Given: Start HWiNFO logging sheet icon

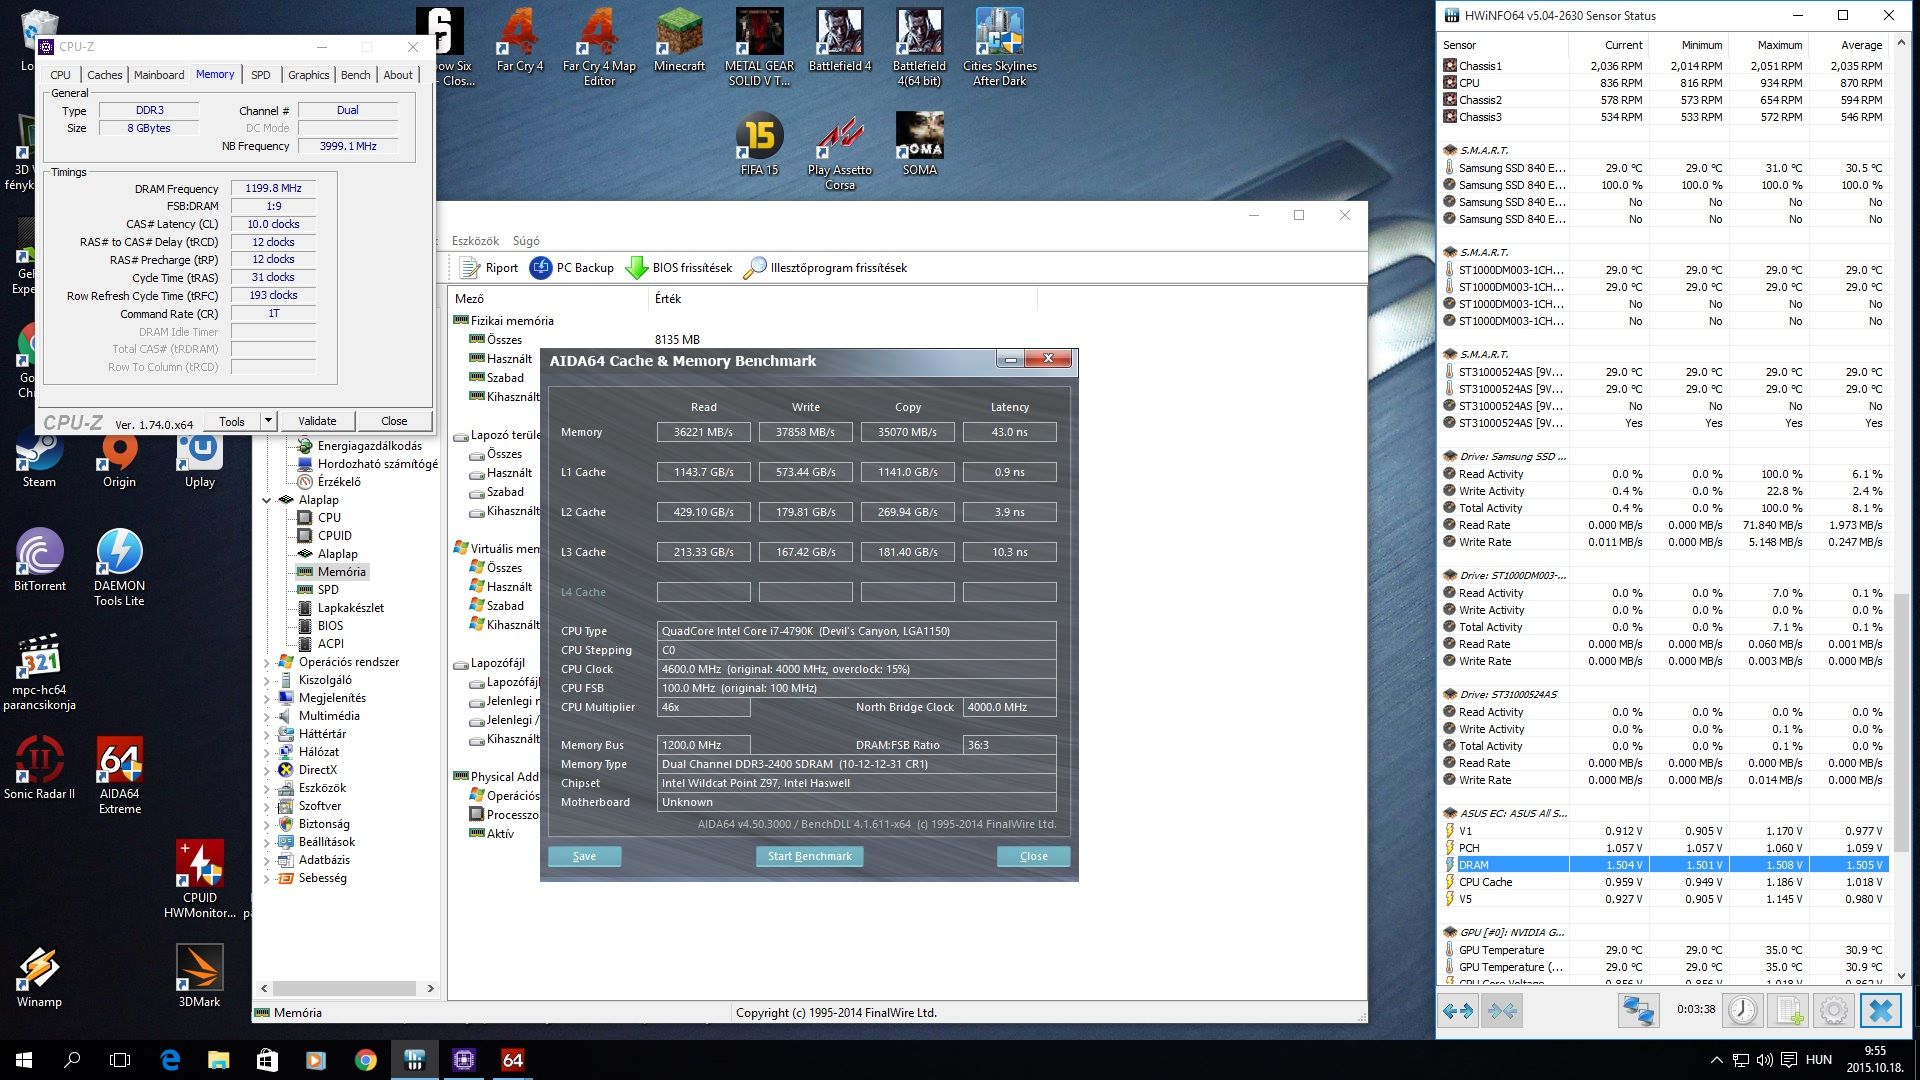Looking at the screenshot, I should coord(1789,1011).
